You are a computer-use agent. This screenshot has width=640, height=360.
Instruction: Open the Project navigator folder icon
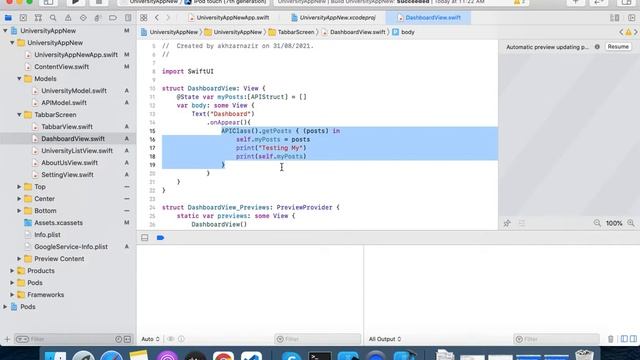[8, 18]
